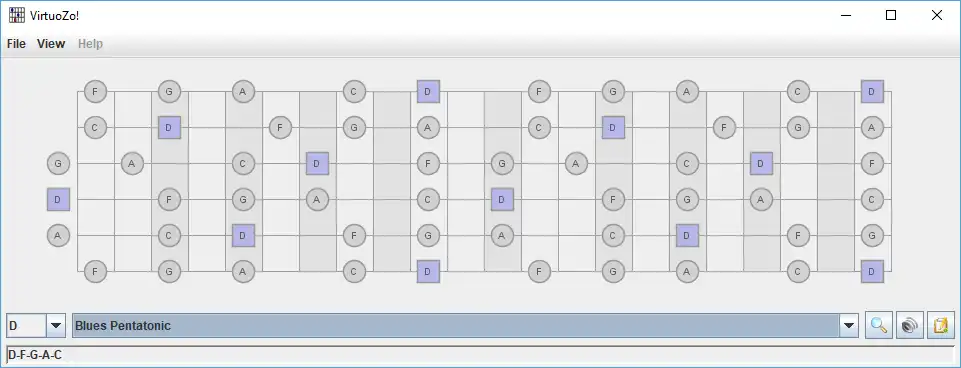This screenshot has height=368, width=961.
Task: Click D root at third fret, B string
Action: click(169, 128)
